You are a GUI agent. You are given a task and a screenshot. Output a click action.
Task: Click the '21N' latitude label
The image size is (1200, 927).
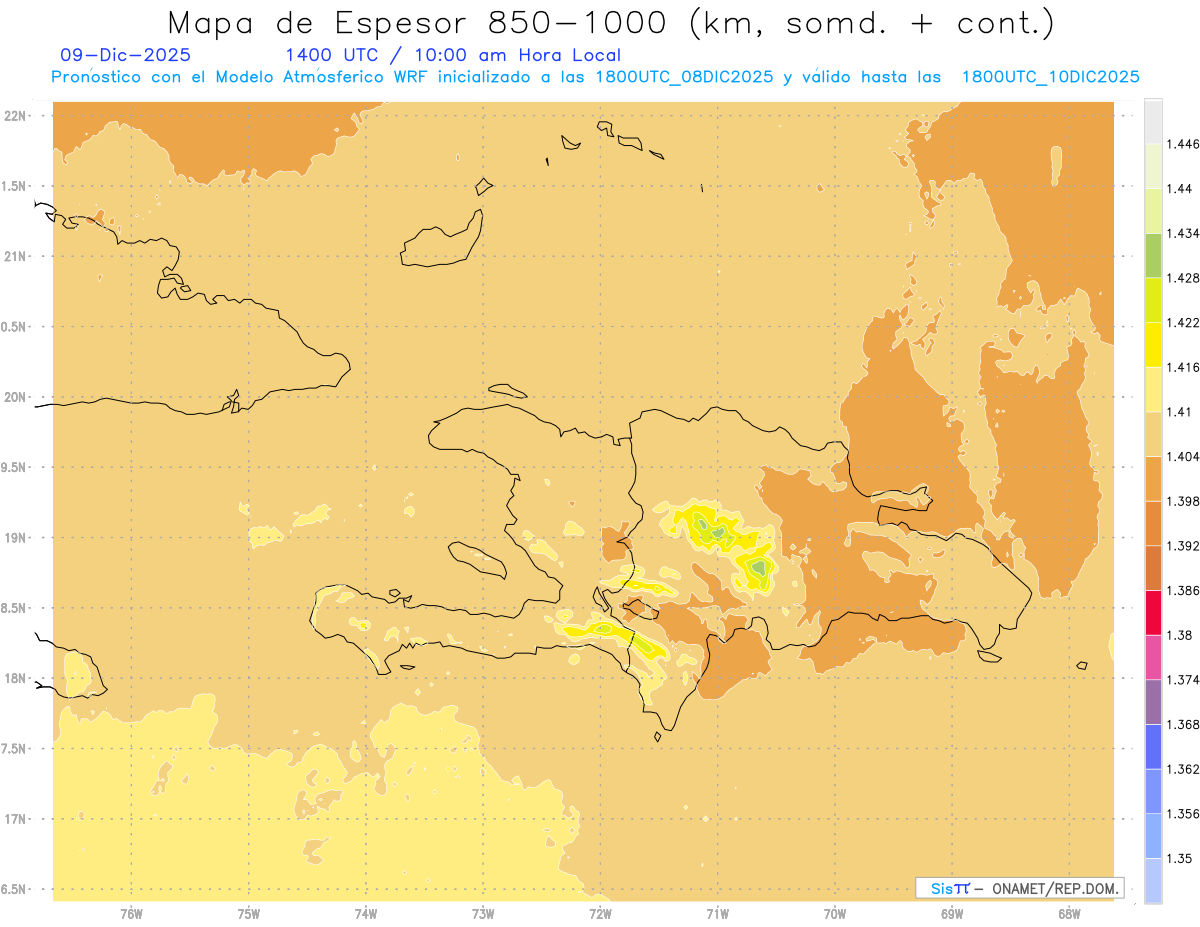tap(16, 256)
